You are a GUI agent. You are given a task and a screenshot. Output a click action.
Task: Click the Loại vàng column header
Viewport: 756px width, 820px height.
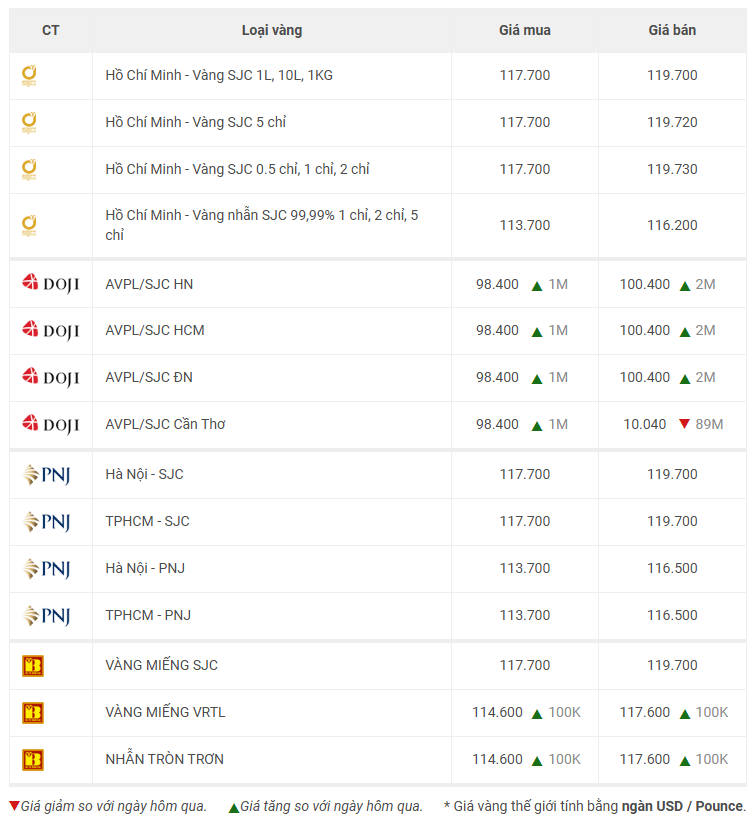pyautogui.click(x=272, y=30)
